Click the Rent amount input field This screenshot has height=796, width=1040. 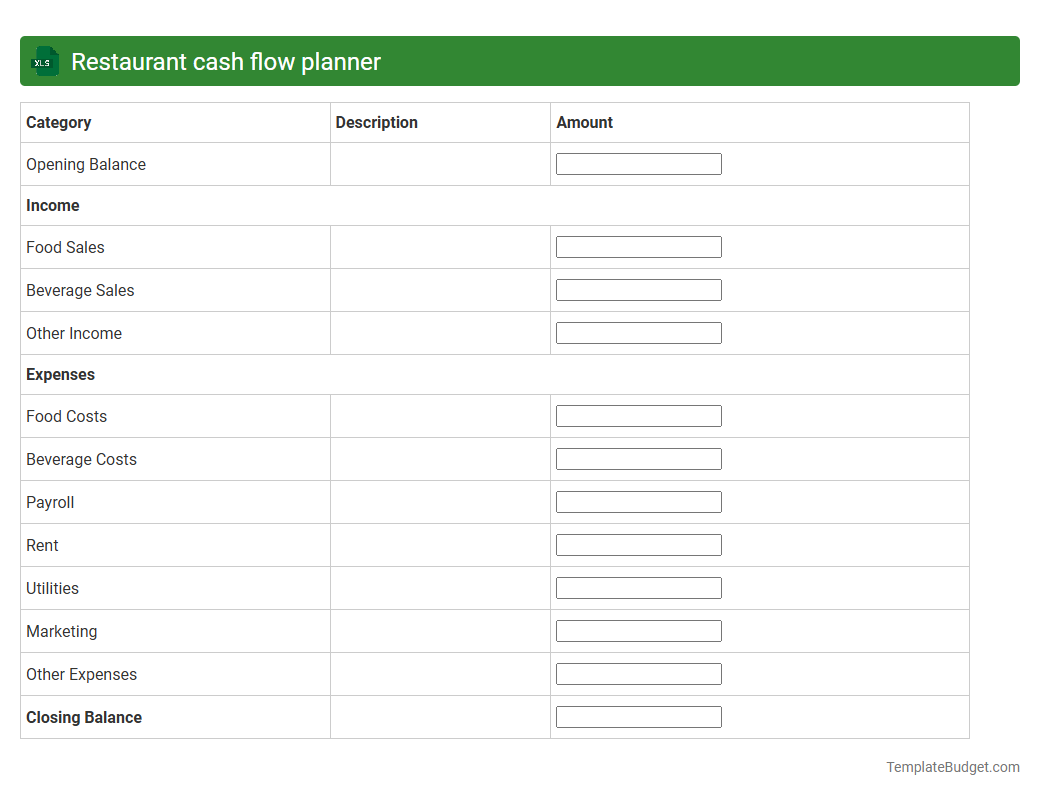pos(638,544)
